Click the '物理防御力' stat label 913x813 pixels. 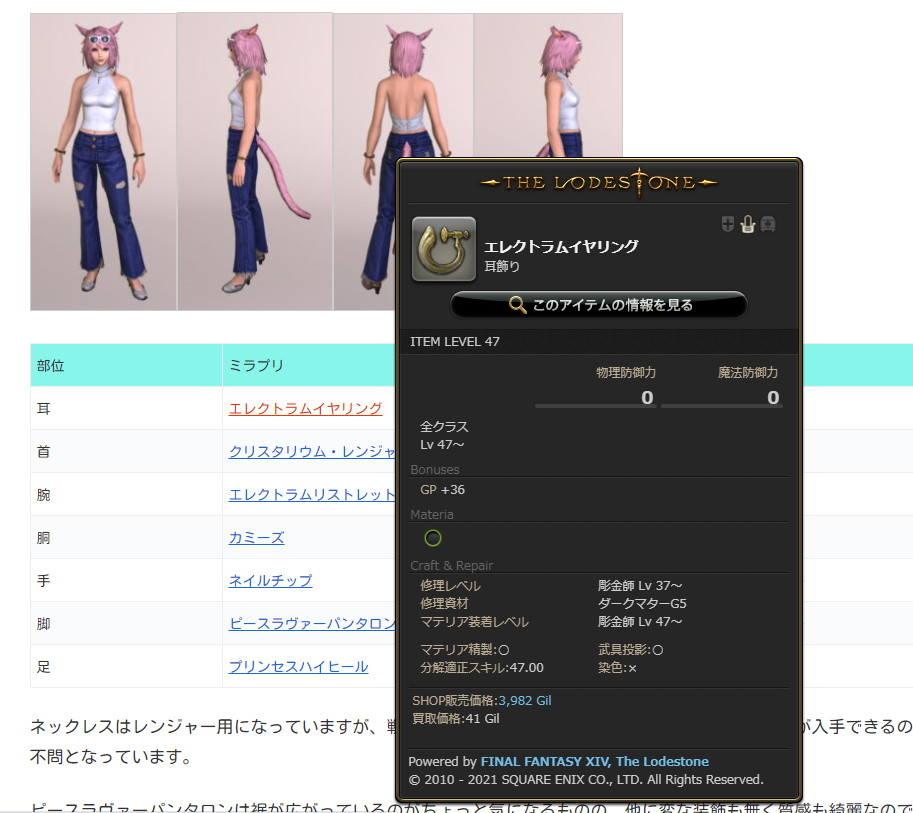coord(626,373)
